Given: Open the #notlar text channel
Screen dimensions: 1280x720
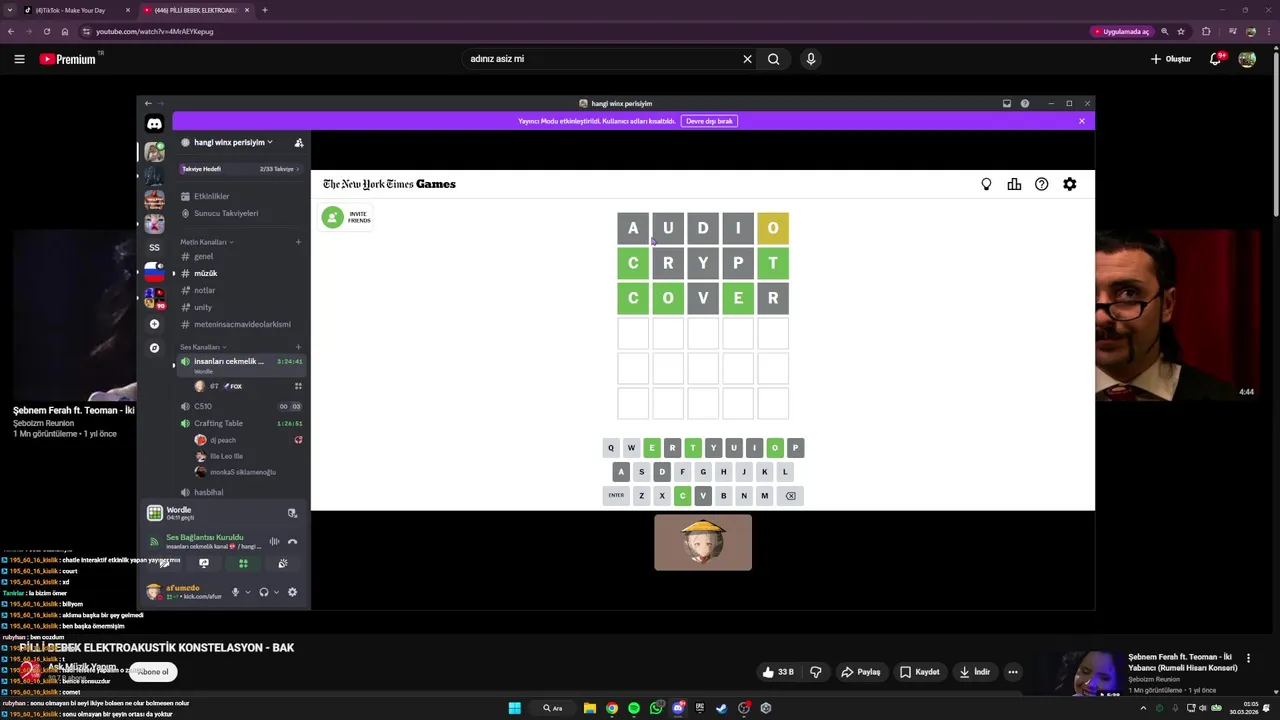Looking at the screenshot, I should point(241,290).
